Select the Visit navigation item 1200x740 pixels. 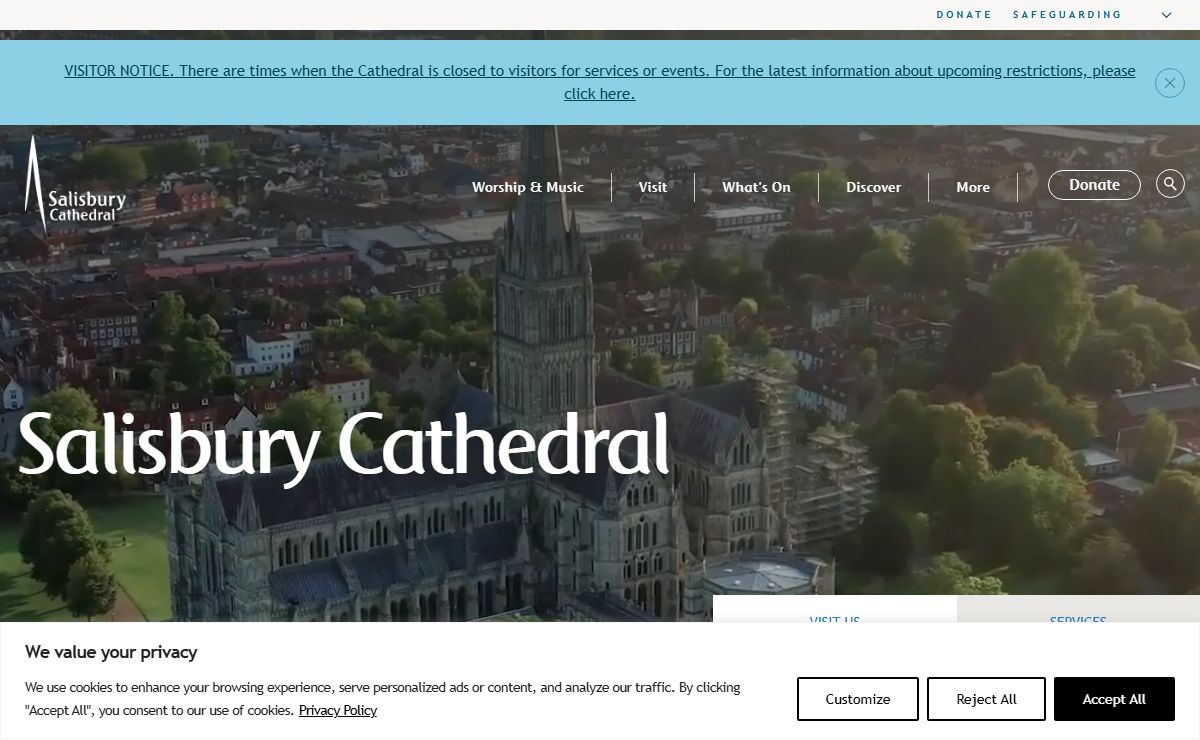point(652,187)
